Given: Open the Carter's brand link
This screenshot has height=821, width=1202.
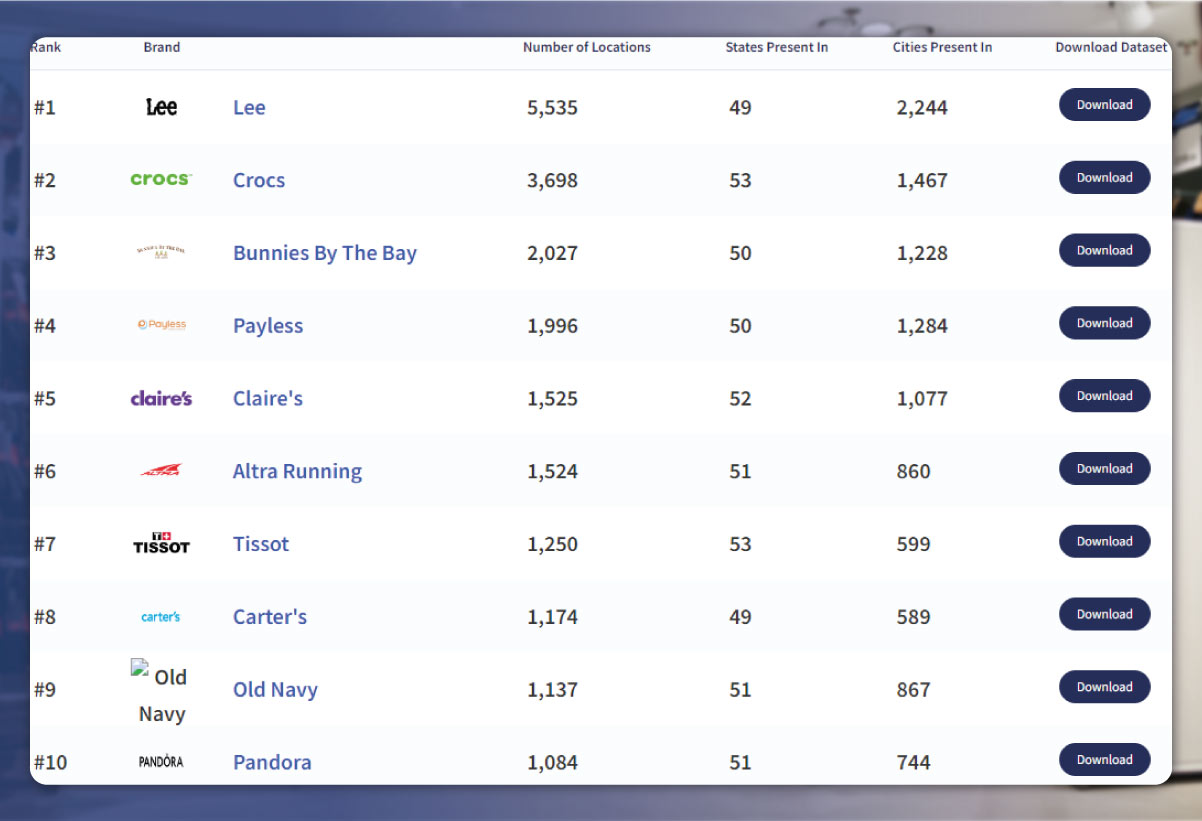Looking at the screenshot, I should pyautogui.click(x=270, y=617).
